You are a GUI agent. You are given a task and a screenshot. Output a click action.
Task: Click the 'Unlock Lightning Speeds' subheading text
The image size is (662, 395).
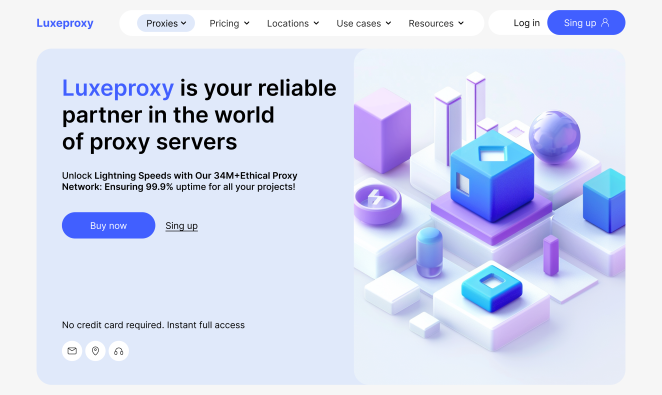179,181
